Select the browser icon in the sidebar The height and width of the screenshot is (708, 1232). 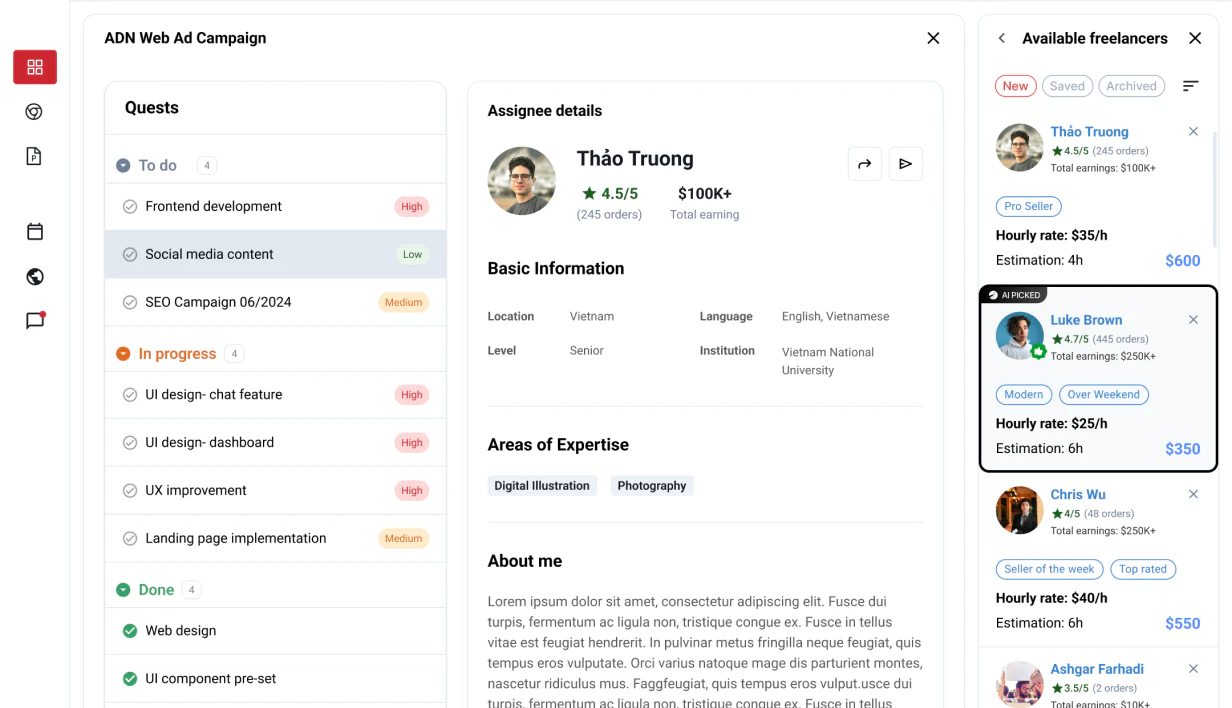pyautogui.click(x=35, y=112)
